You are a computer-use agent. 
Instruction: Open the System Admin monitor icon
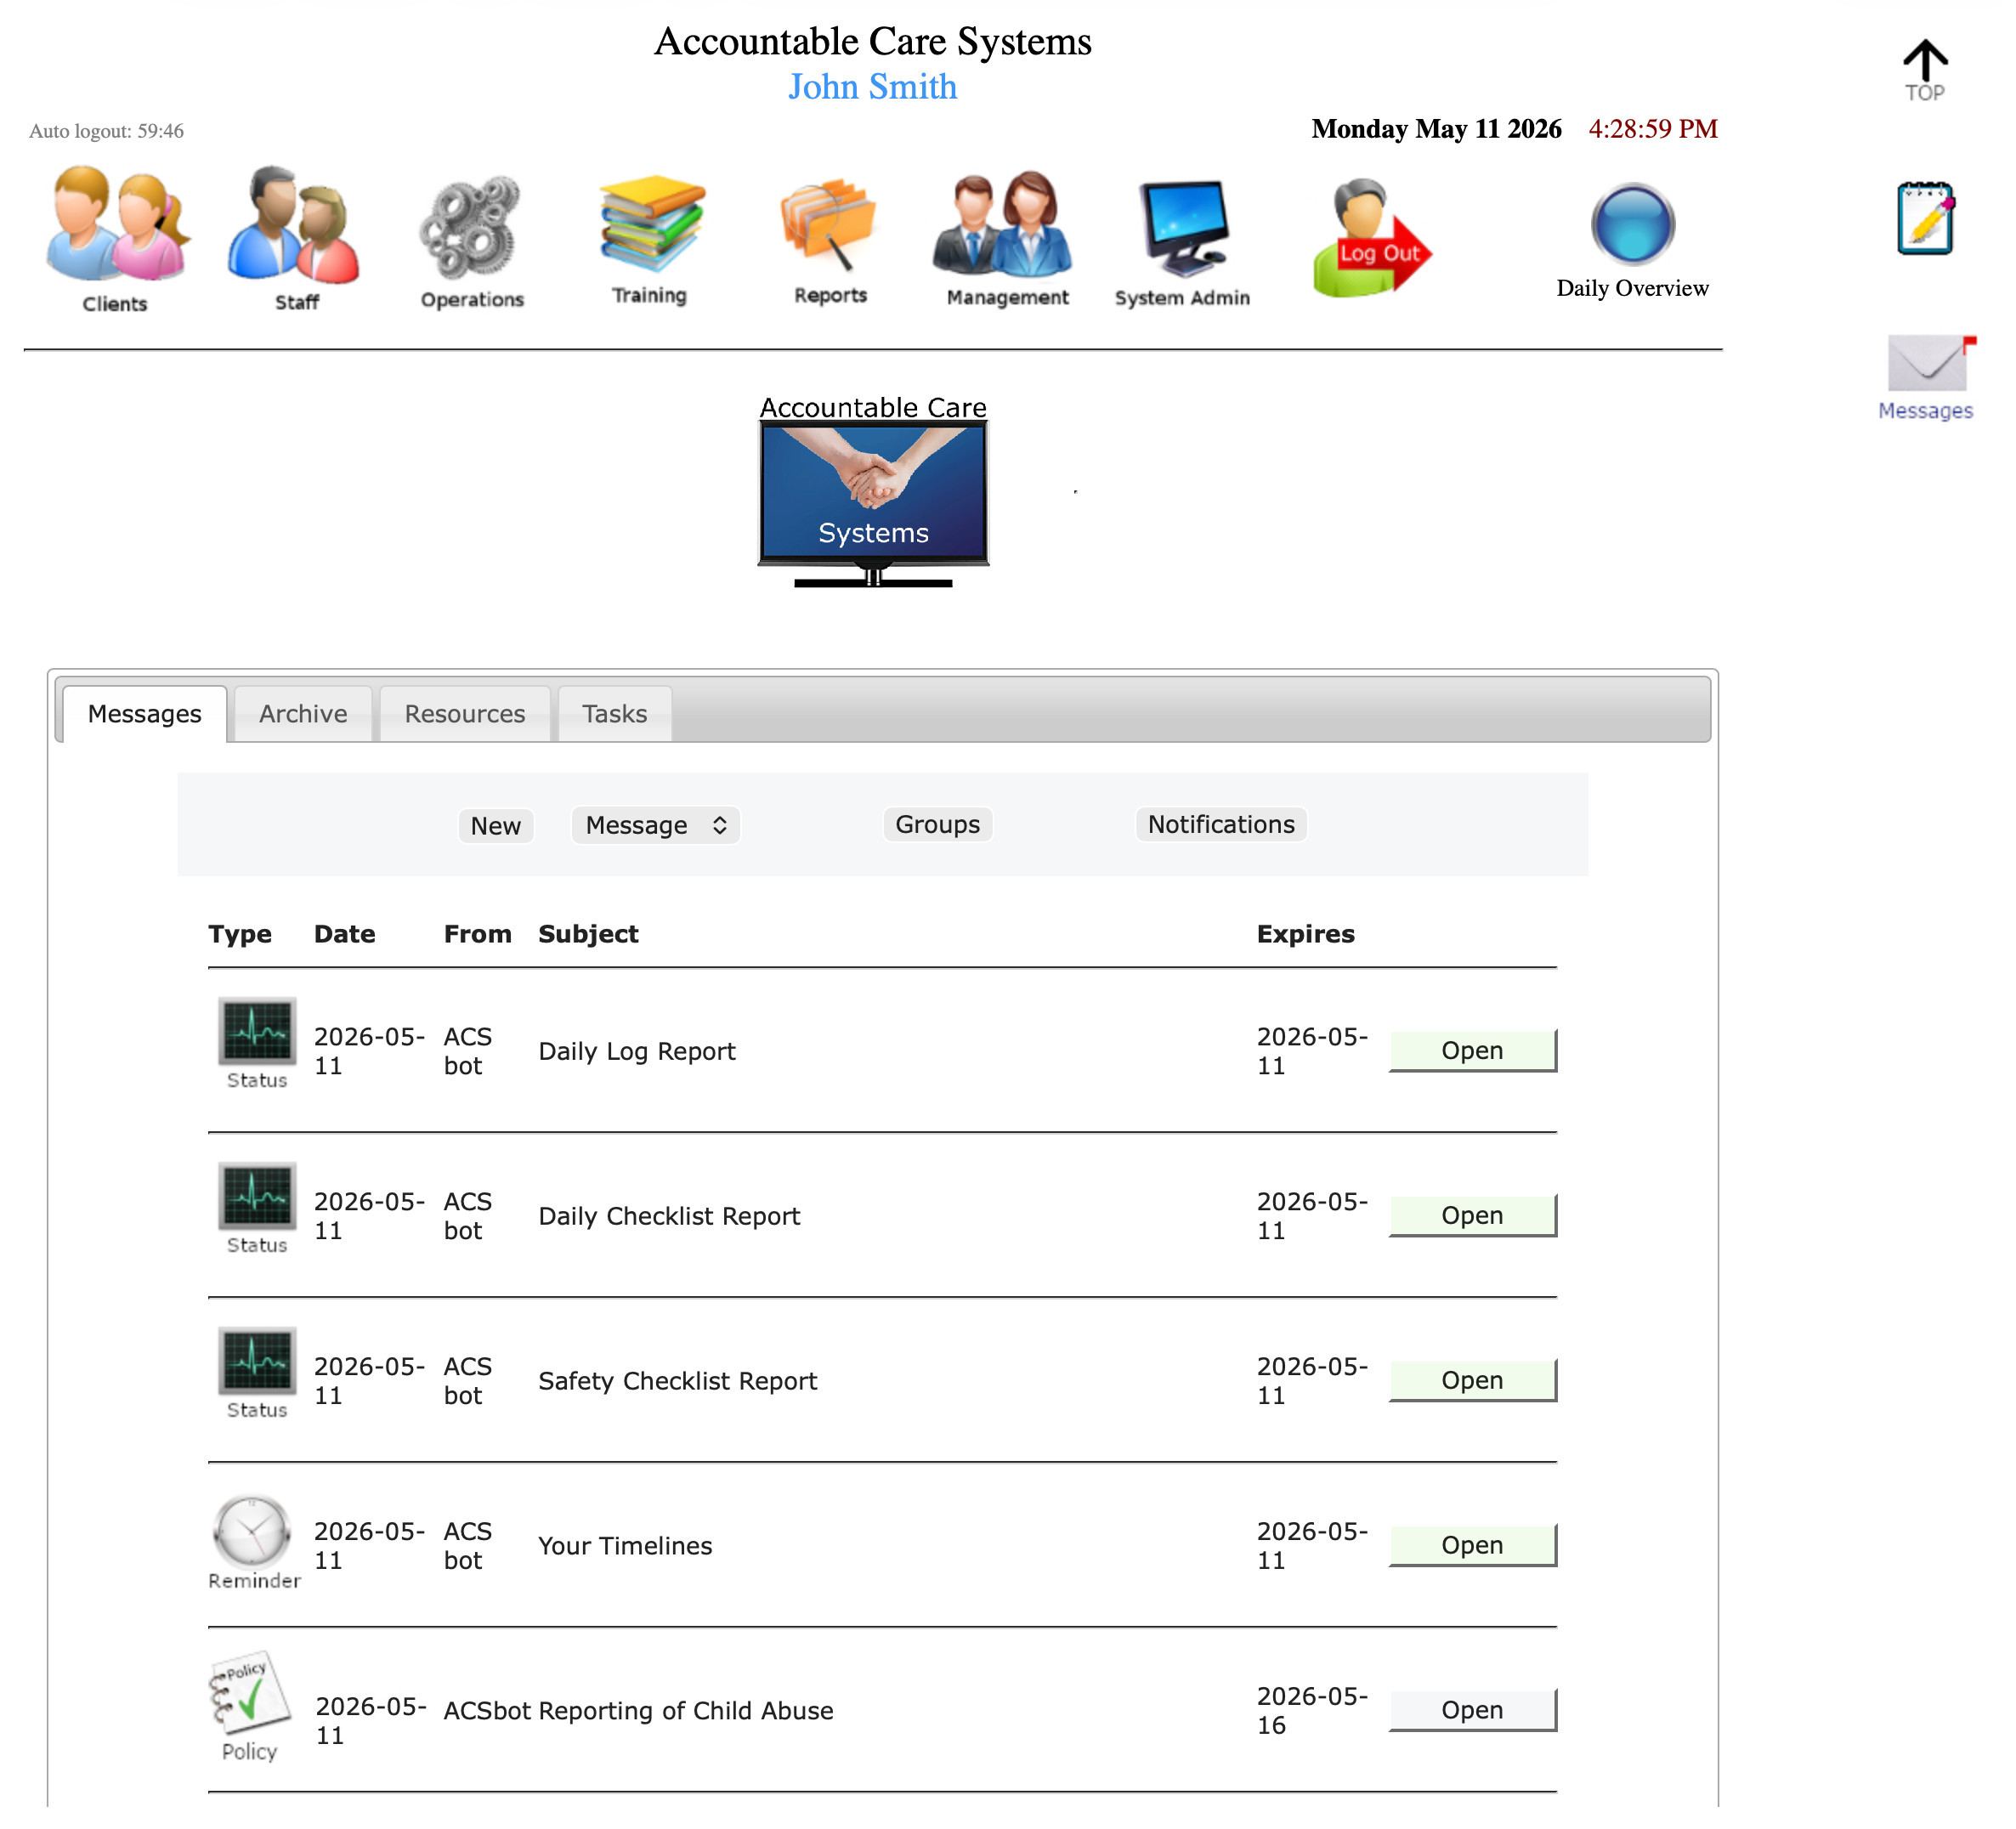coord(1183,243)
